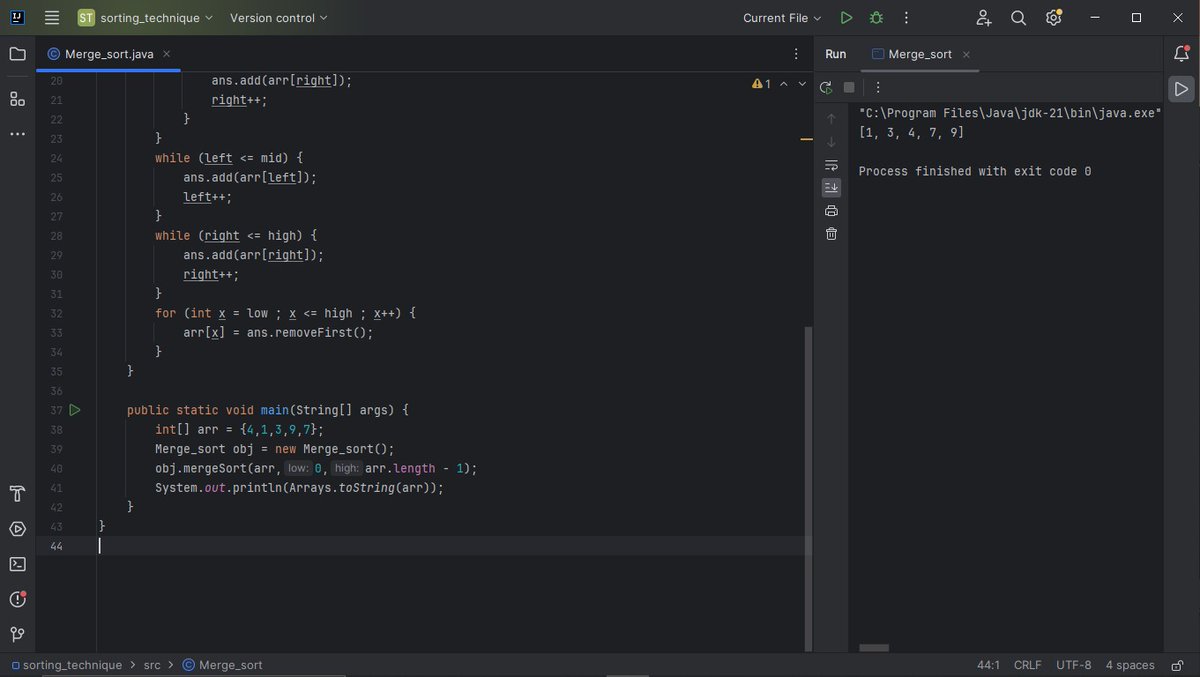1200x677 pixels.
Task: Run the current file with the green play button
Action: [x=846, y=18]
